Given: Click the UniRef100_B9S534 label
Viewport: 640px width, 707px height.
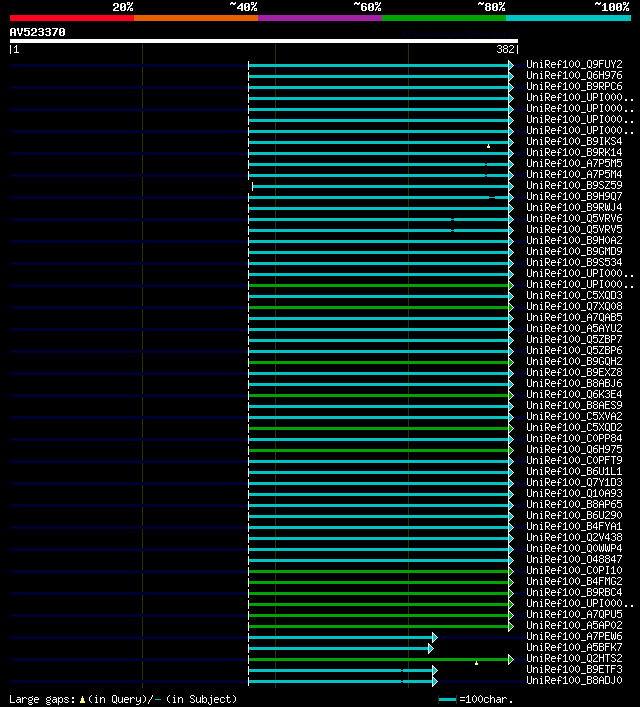Looking at the screenshot, I should pos(574,262).
